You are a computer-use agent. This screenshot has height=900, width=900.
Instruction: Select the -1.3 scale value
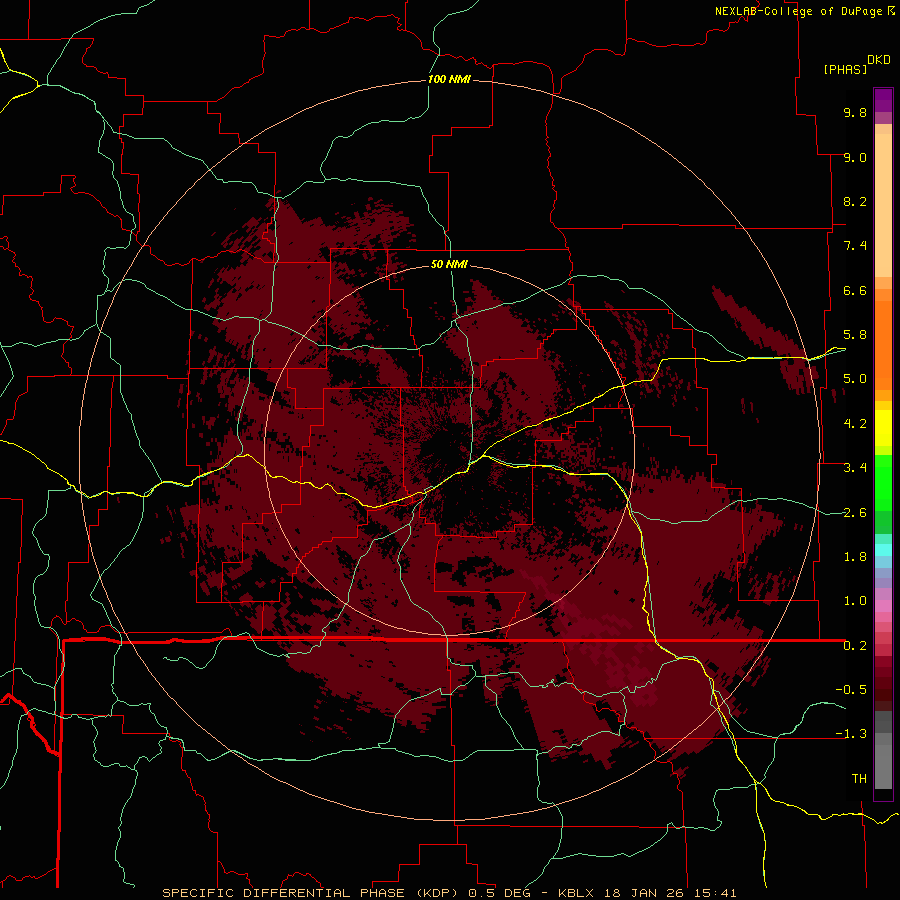pos(851,734)
